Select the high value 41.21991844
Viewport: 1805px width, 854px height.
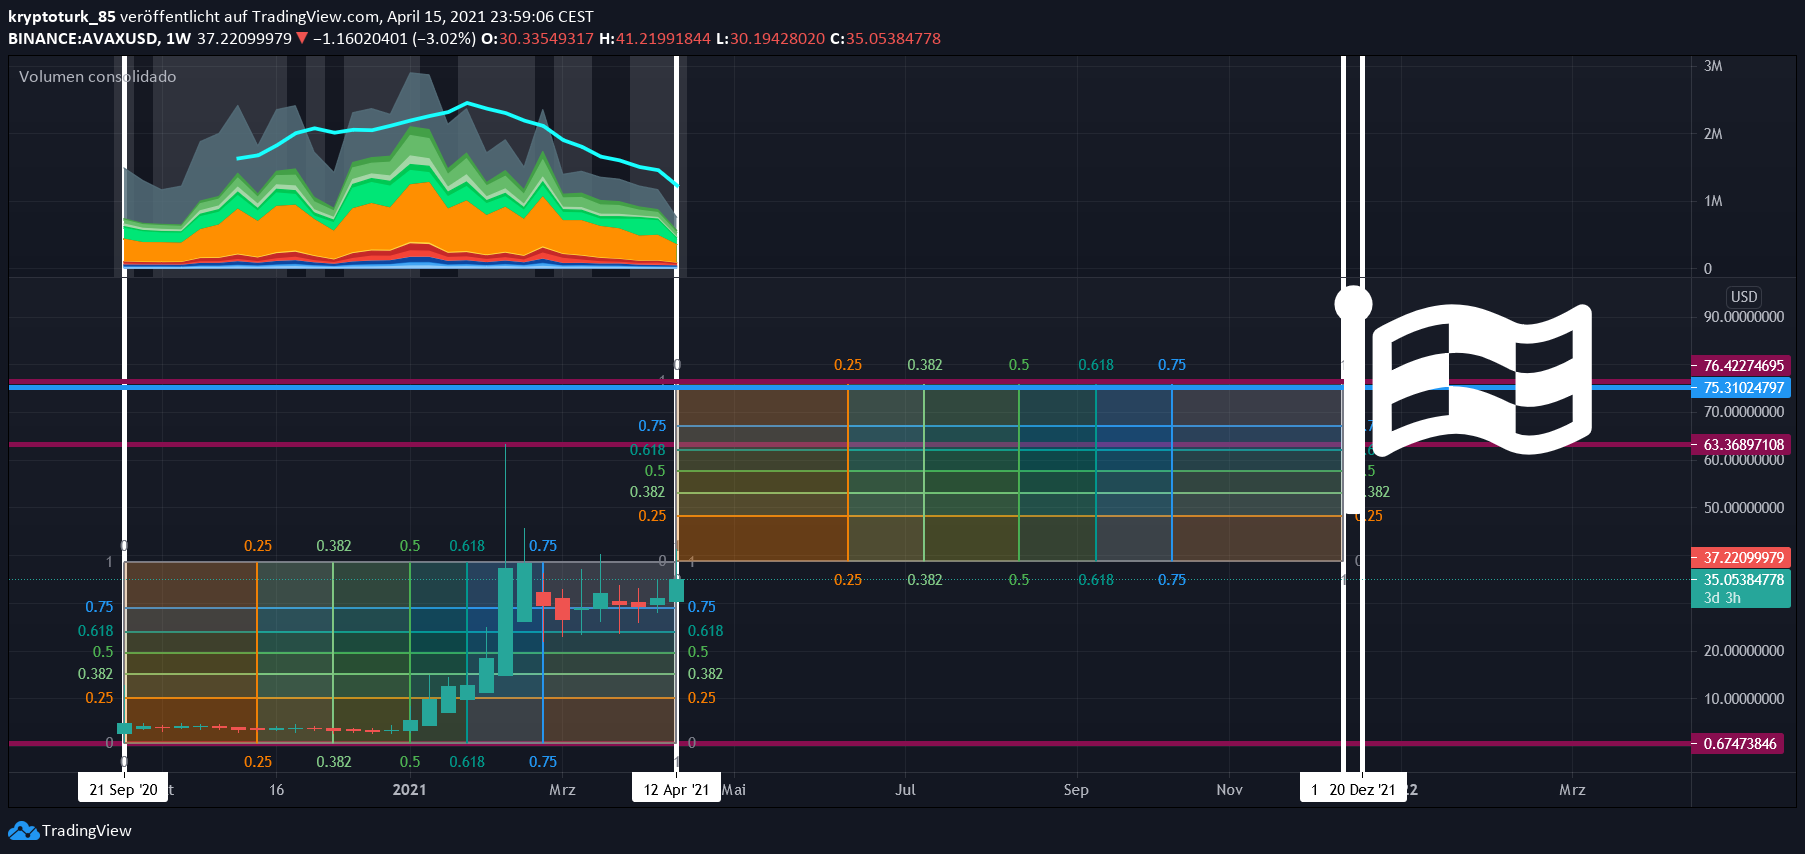(x=663, y=39)
